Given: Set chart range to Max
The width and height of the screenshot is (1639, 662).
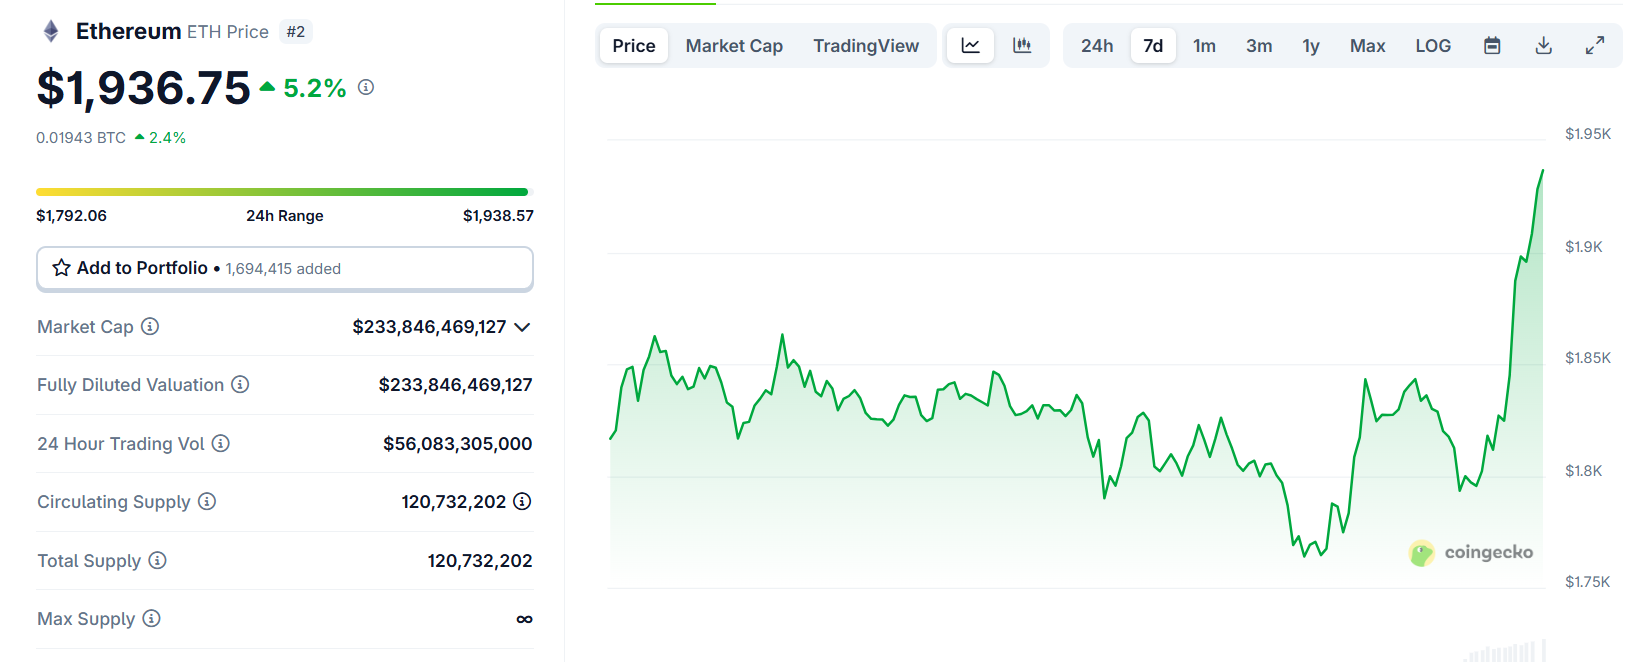Looking at the screenshot, I should coord(1367,45).
